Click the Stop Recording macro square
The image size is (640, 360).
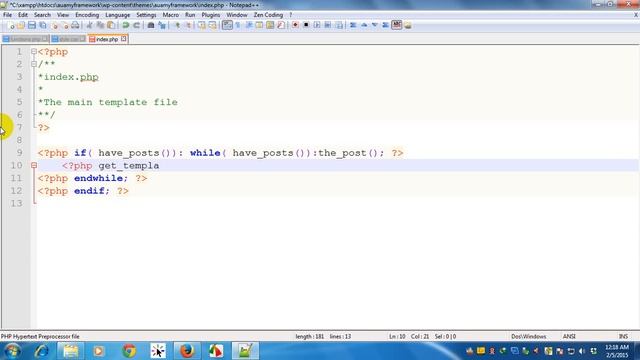coord(306,25)
